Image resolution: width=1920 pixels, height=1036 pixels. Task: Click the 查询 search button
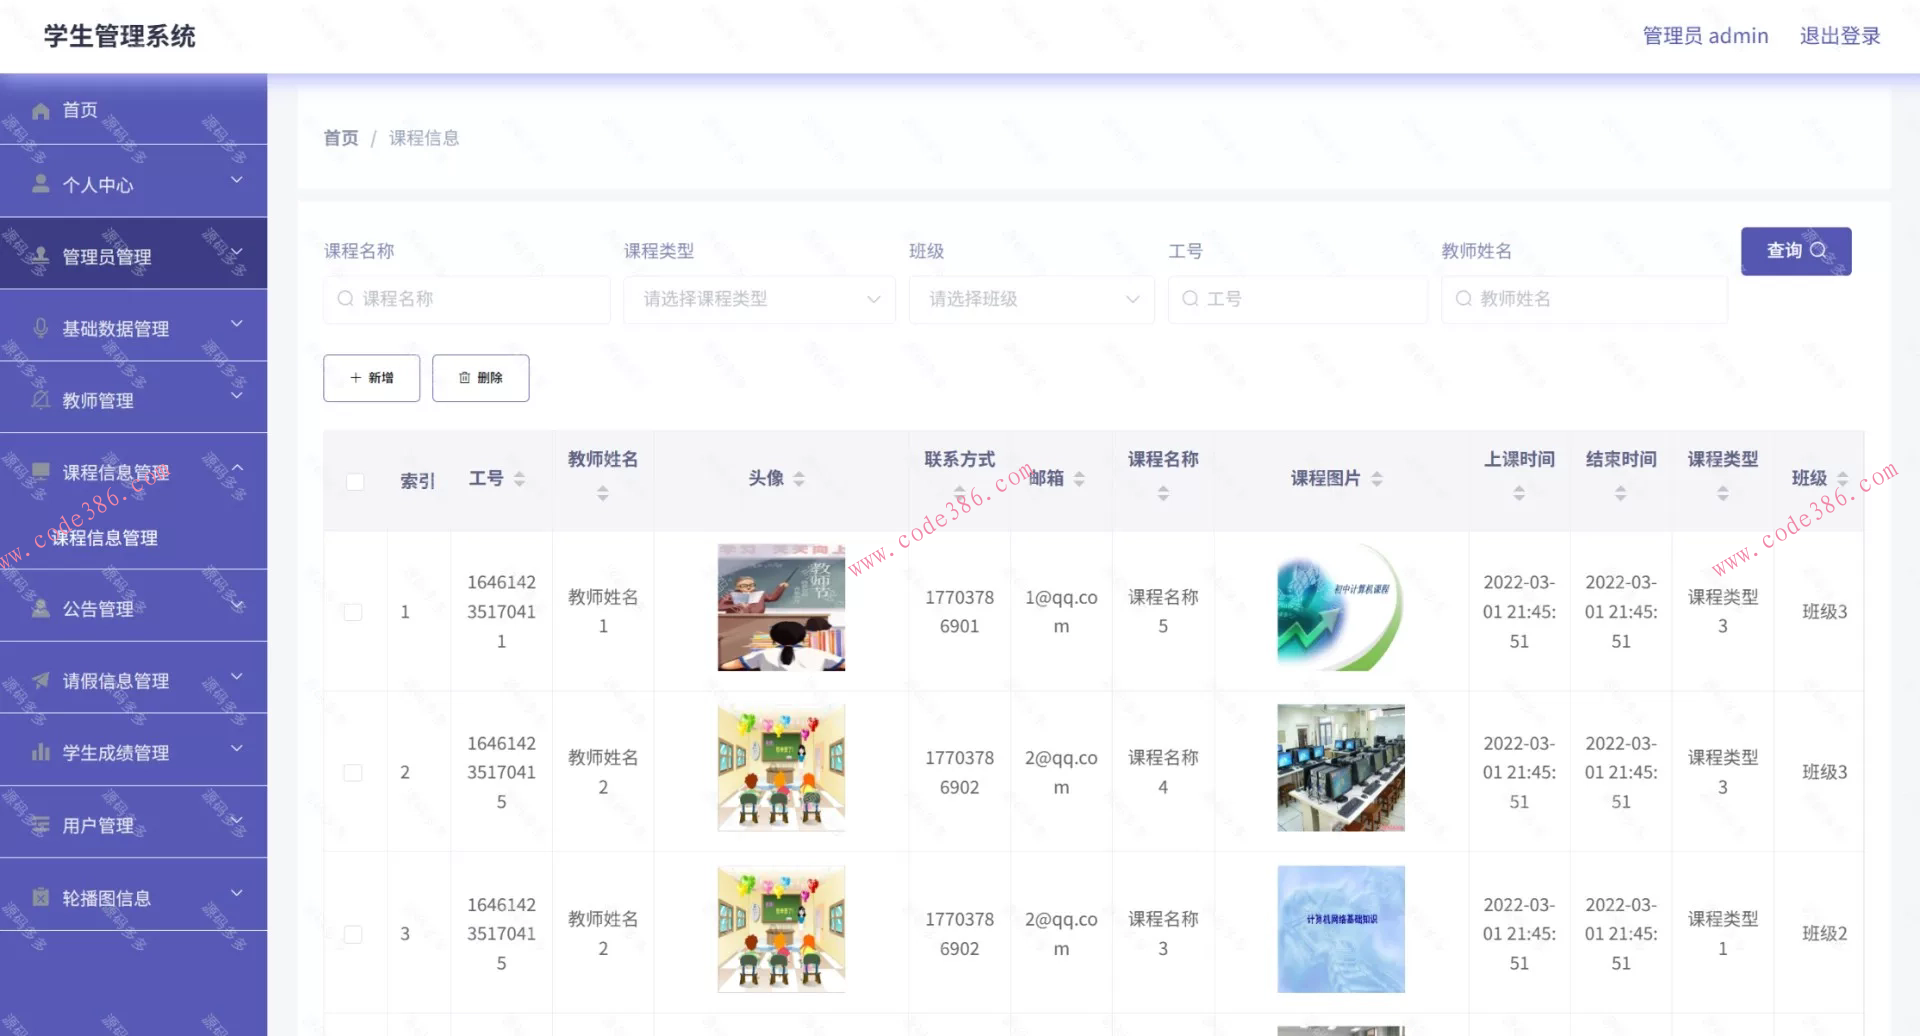tap(1795, 251)
